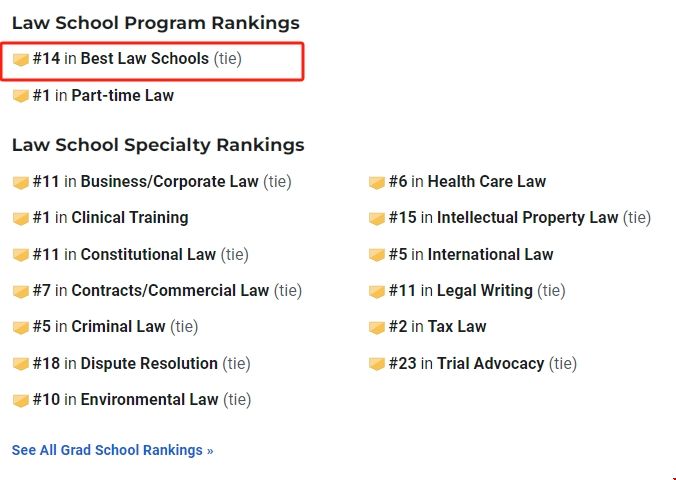
Task: Click the badge icon next to Clinical Training
Action: 20,218
